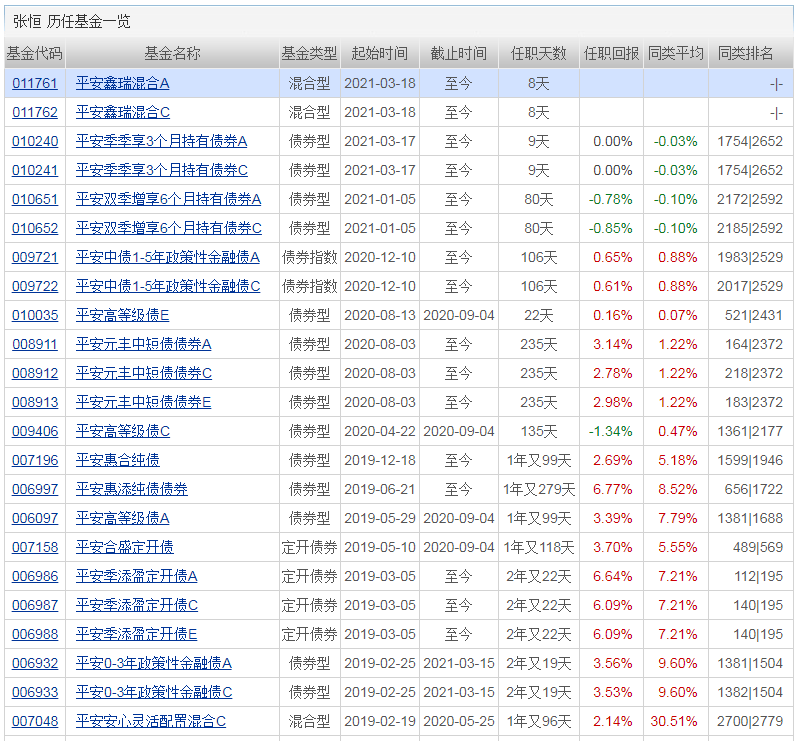Open fund 平安双季增享6个月持有债券A

tap(168, 200)
